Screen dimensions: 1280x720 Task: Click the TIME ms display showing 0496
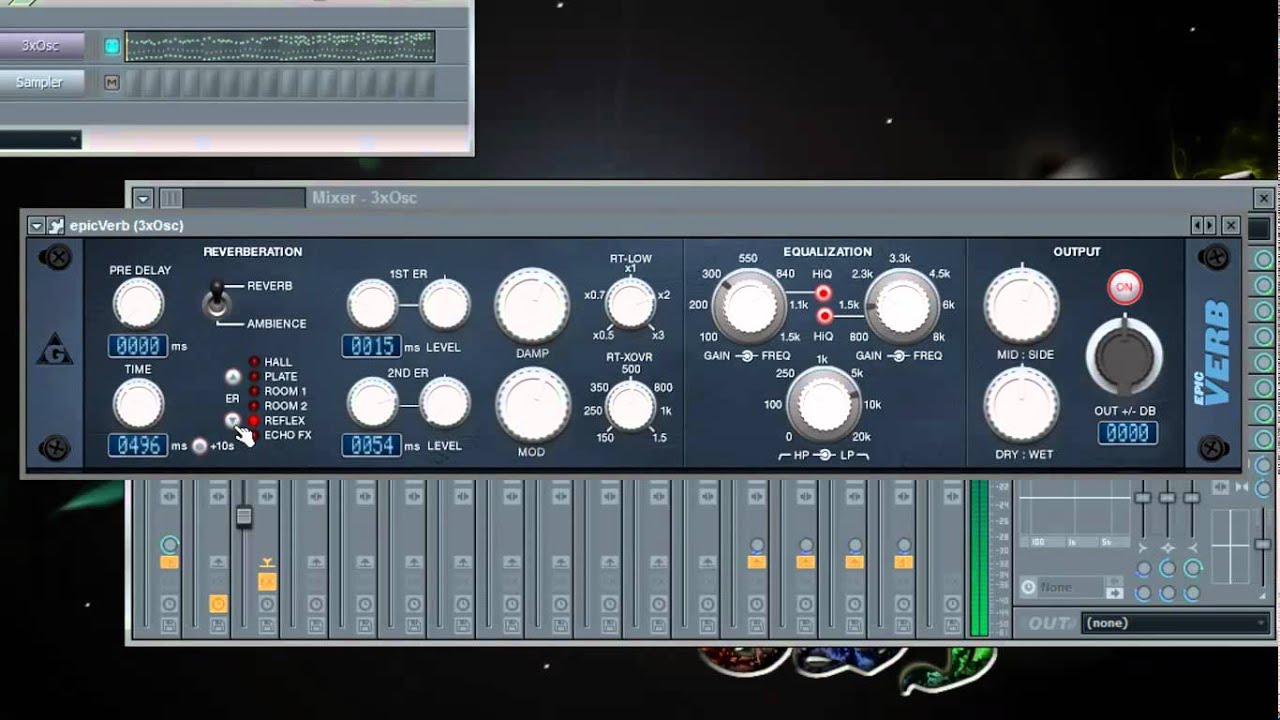coord(138,445)
